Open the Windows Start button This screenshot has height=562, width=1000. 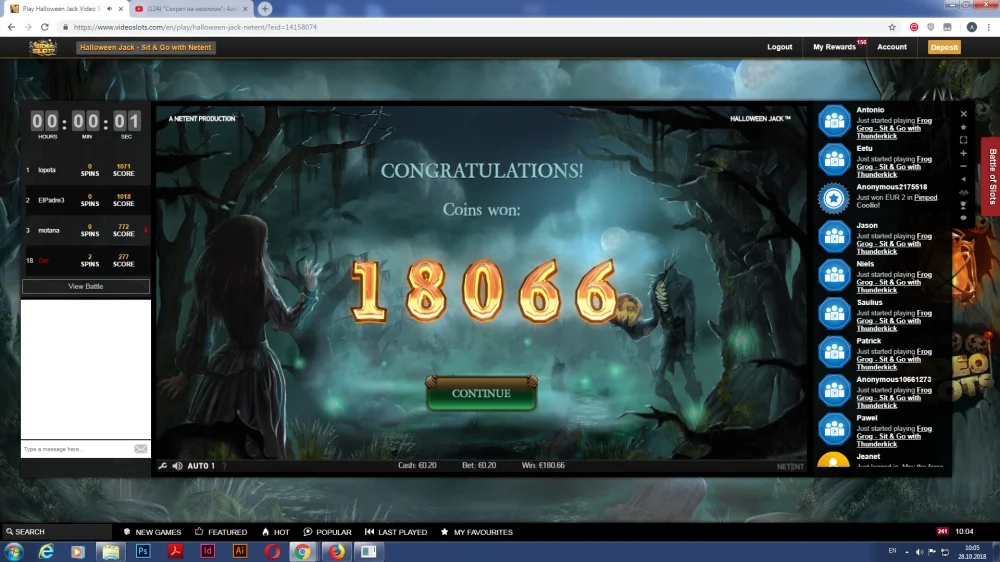coord(13,552)
